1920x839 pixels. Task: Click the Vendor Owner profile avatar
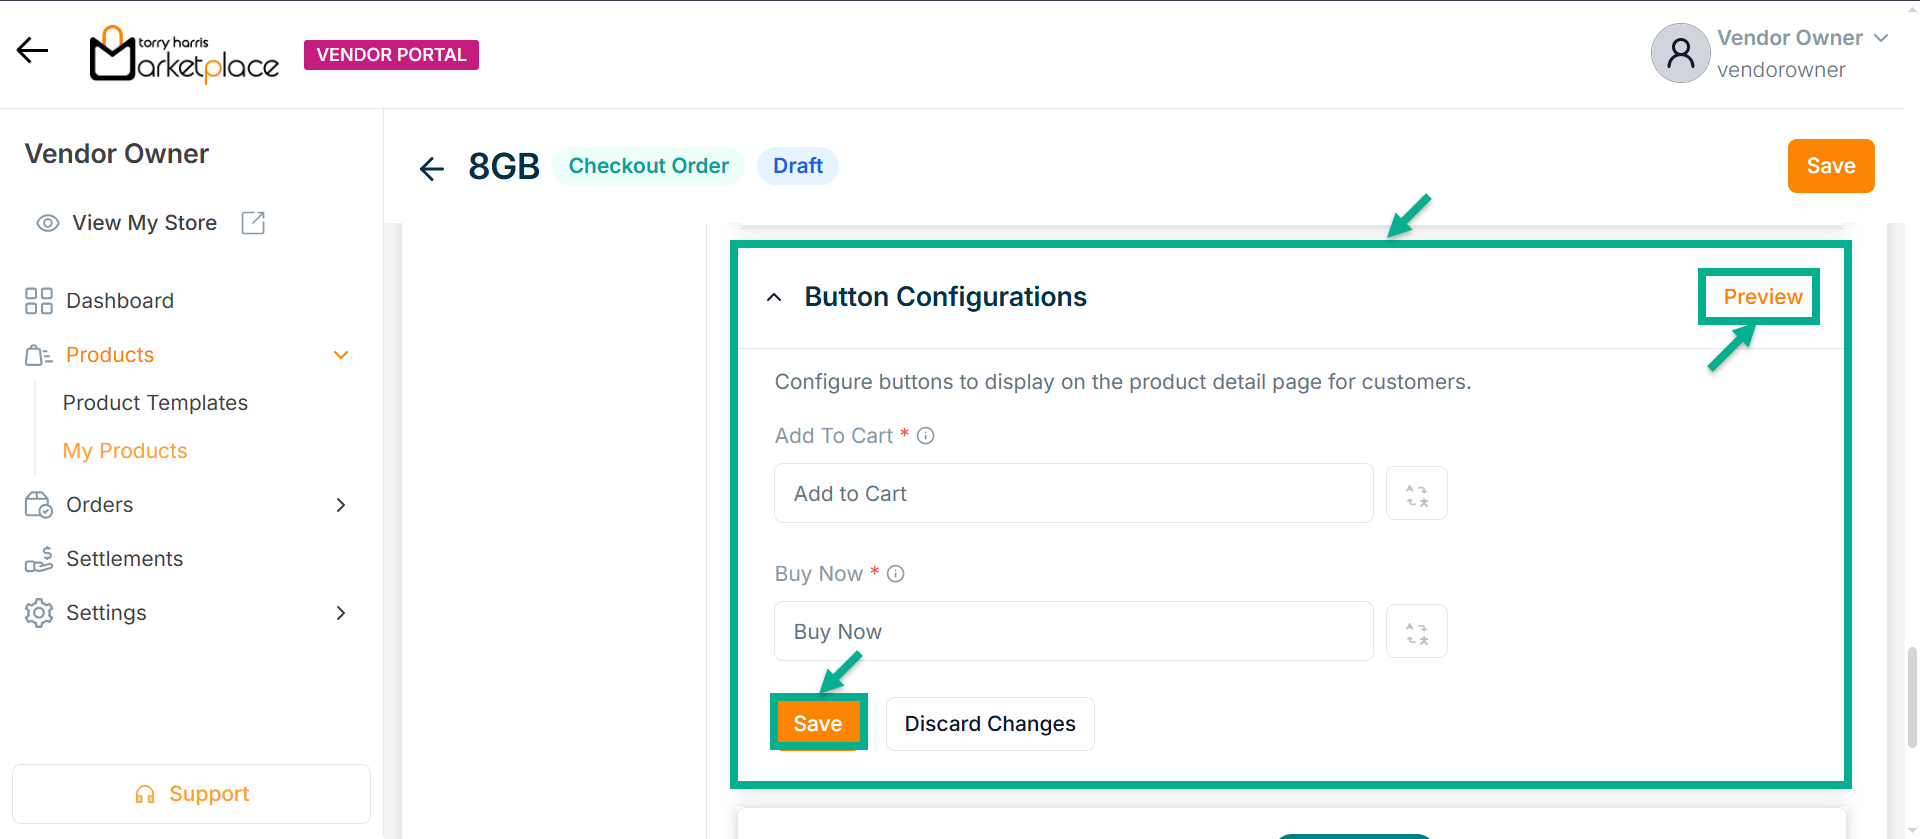click(x=1680, y=53)
